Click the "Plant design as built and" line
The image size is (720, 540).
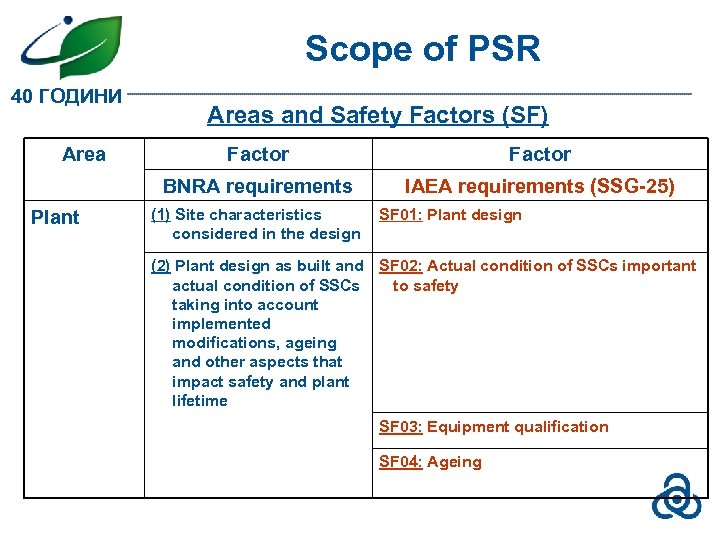[269, 266]
